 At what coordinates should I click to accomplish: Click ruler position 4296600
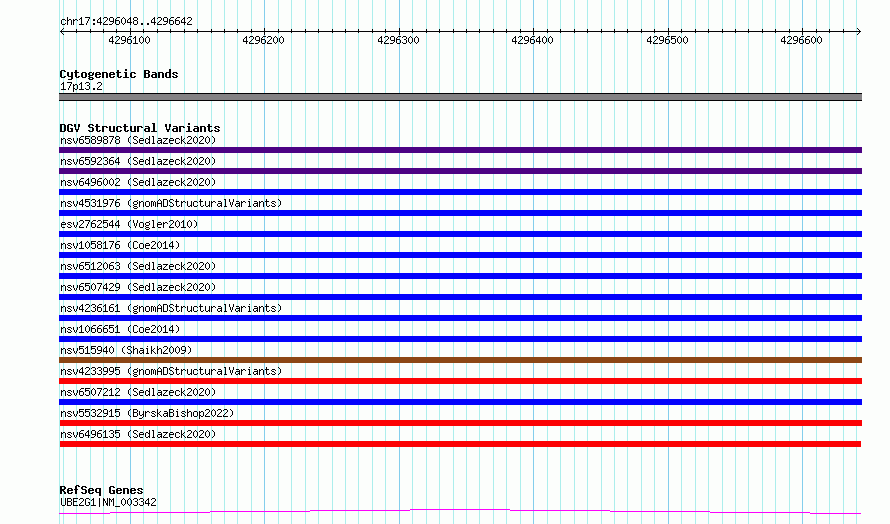coord(801,40)
